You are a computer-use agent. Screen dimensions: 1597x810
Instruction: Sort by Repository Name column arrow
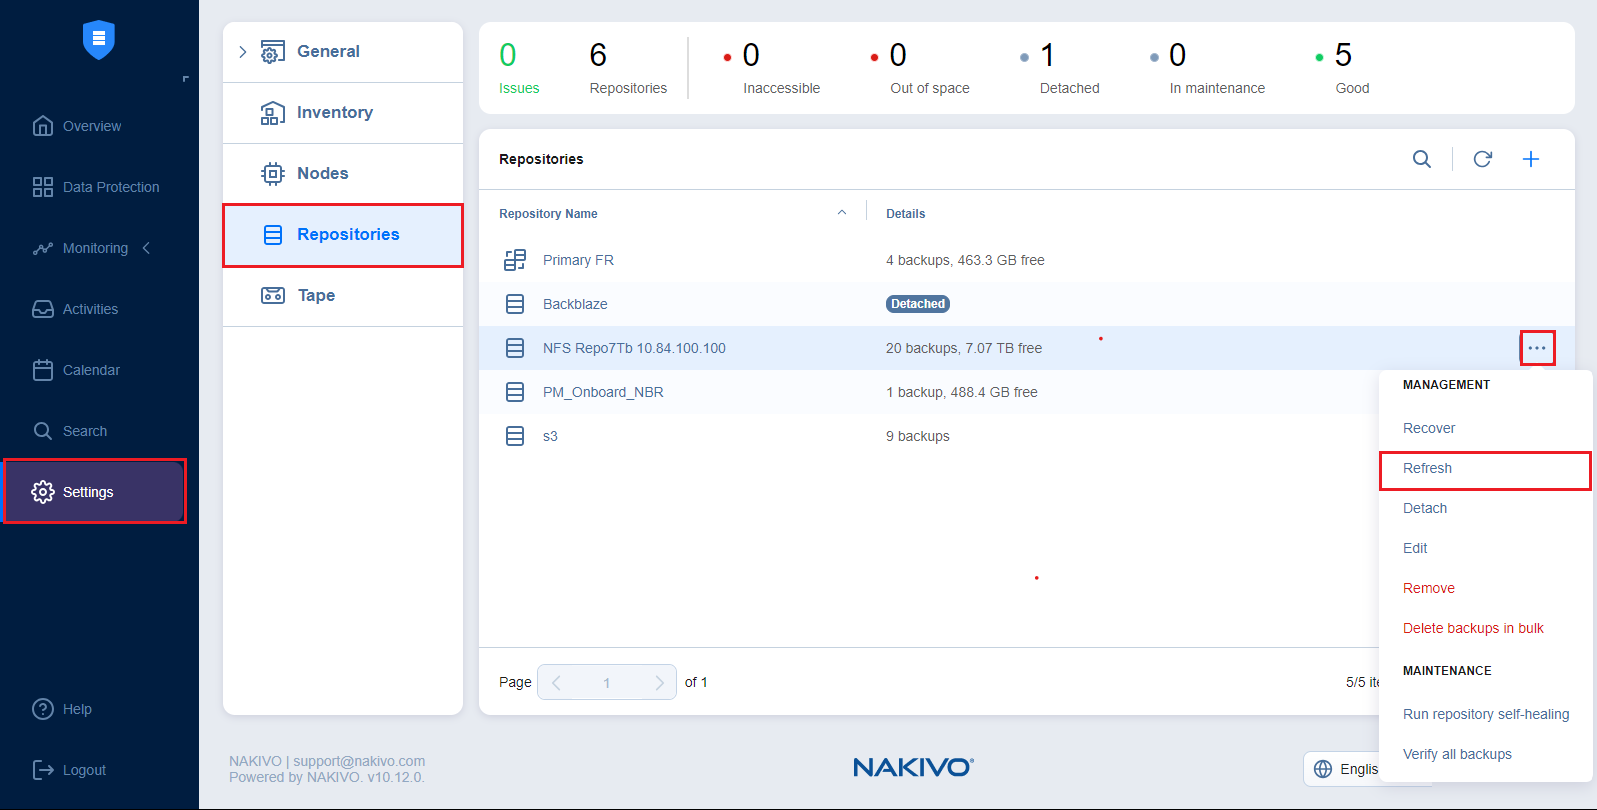[x=842, y=213]
